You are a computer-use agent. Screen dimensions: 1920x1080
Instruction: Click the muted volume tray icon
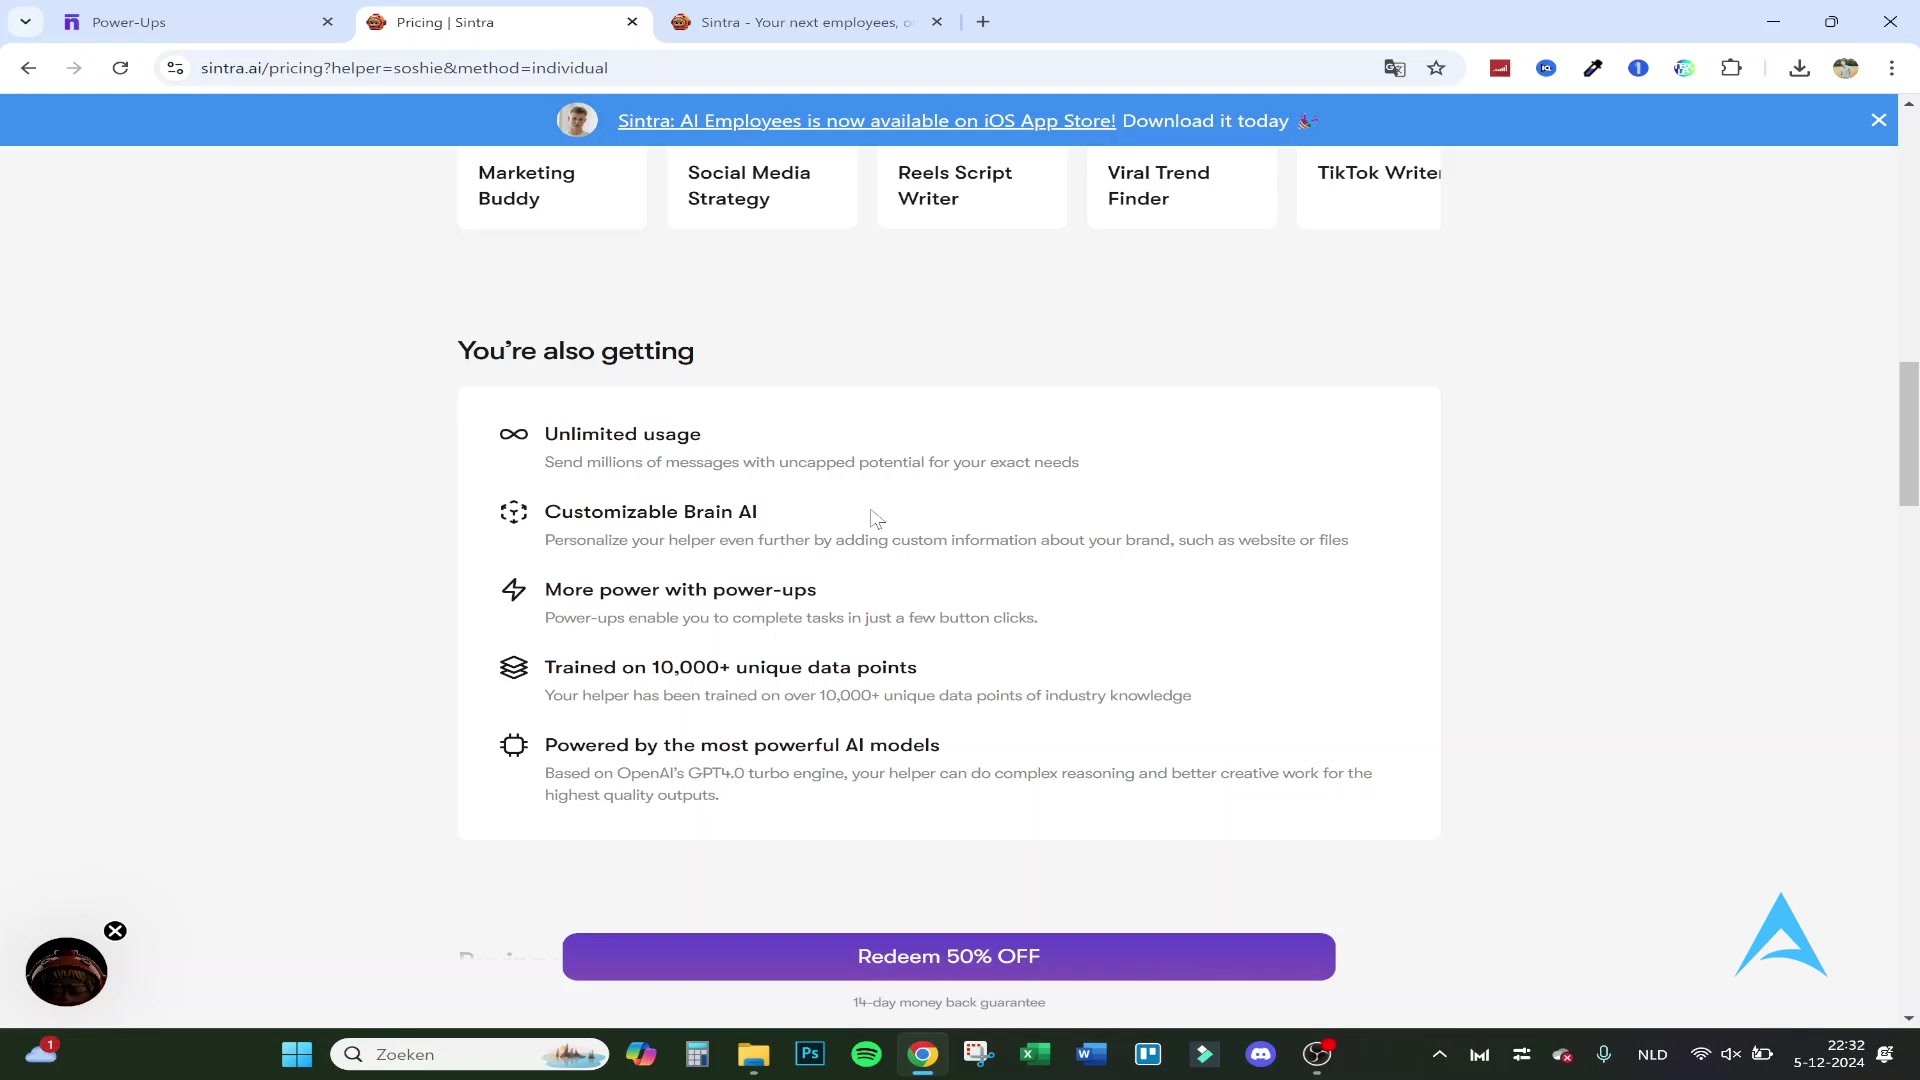point(1731,1054)
